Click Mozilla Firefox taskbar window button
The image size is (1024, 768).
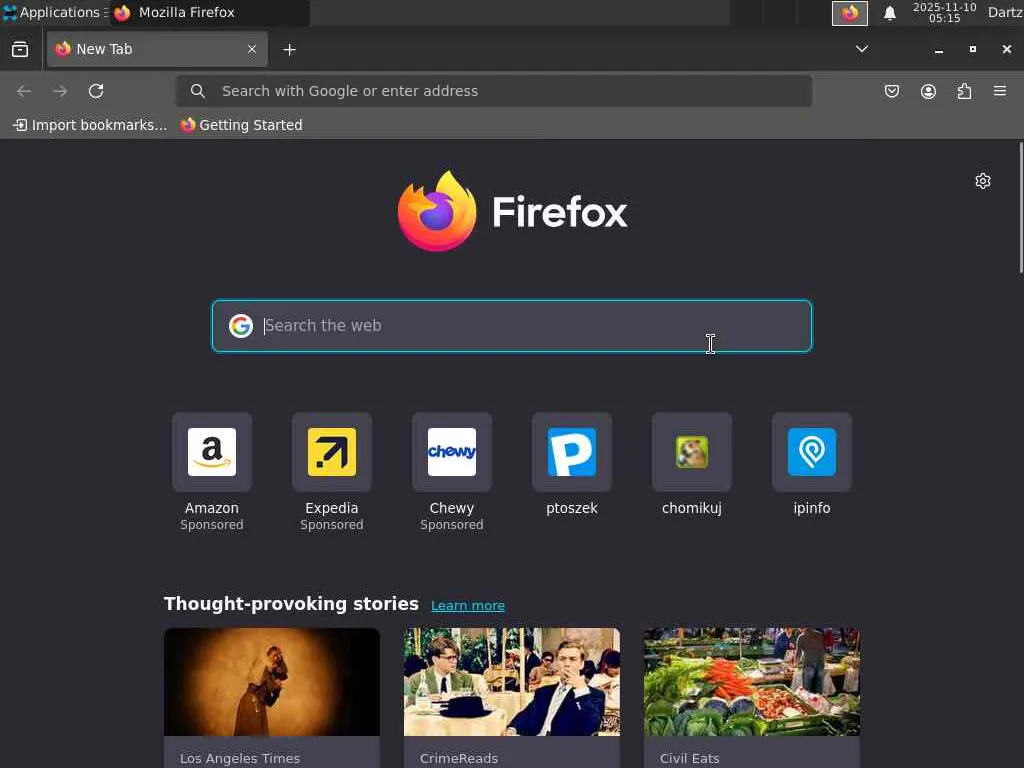pyautogui.click(x=210, y=12)
